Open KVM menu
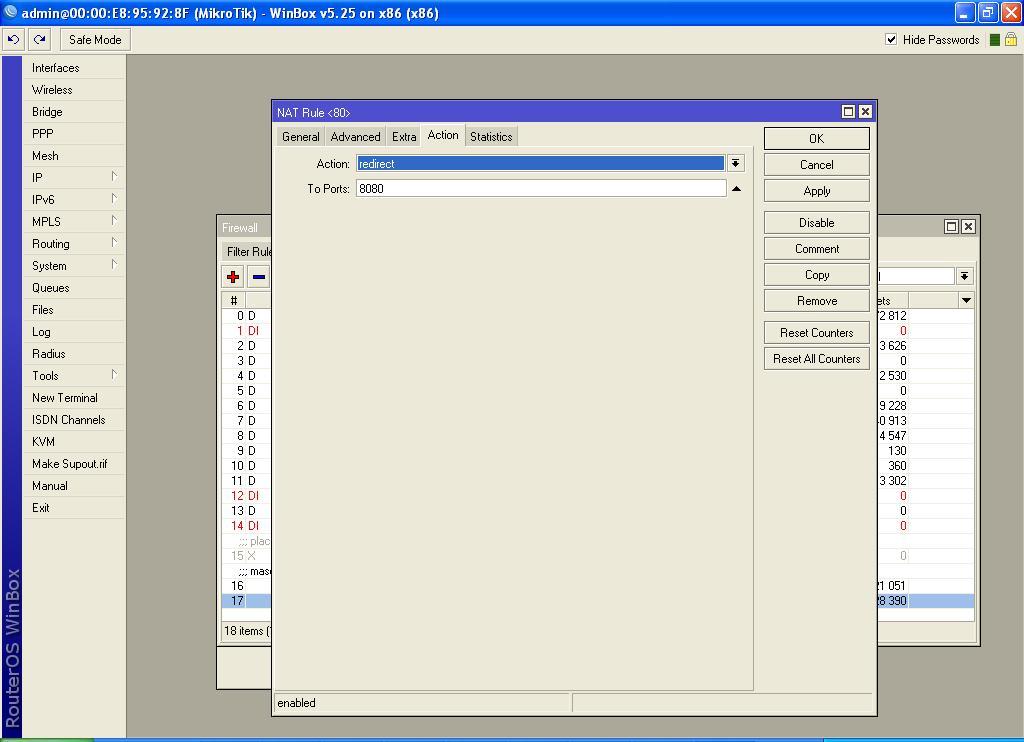The height and width of the screenshot is (742, 1024). (x=73, y=442)
